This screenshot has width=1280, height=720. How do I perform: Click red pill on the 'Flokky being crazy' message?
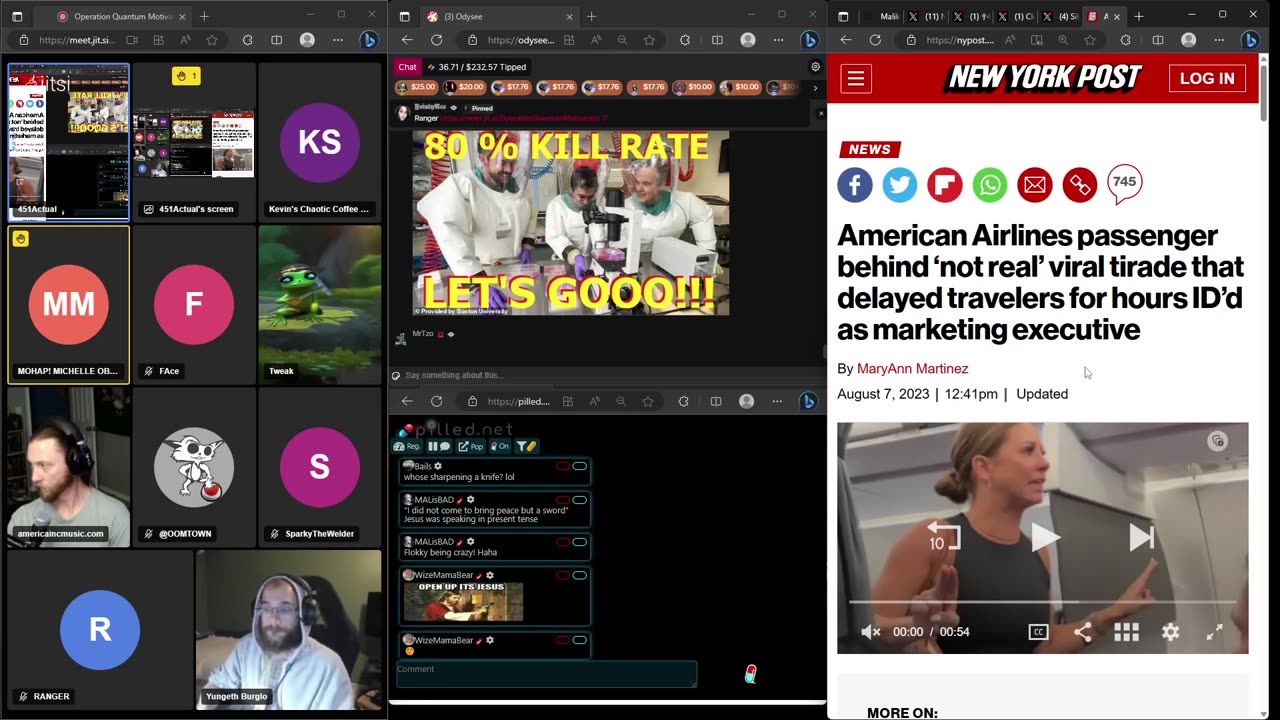pos(563,541)
